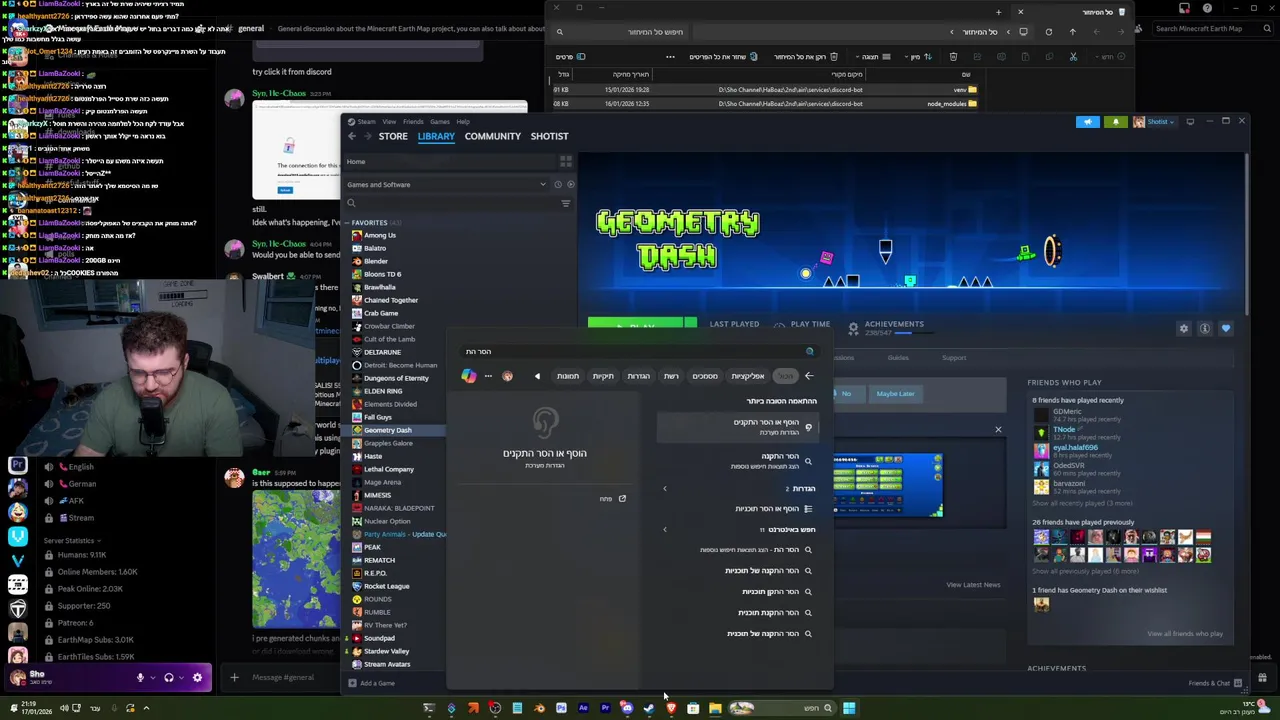The image size is (1280, 720).
Task: Open the Steam 'Games' menu
Action: (x=439, y=122)
